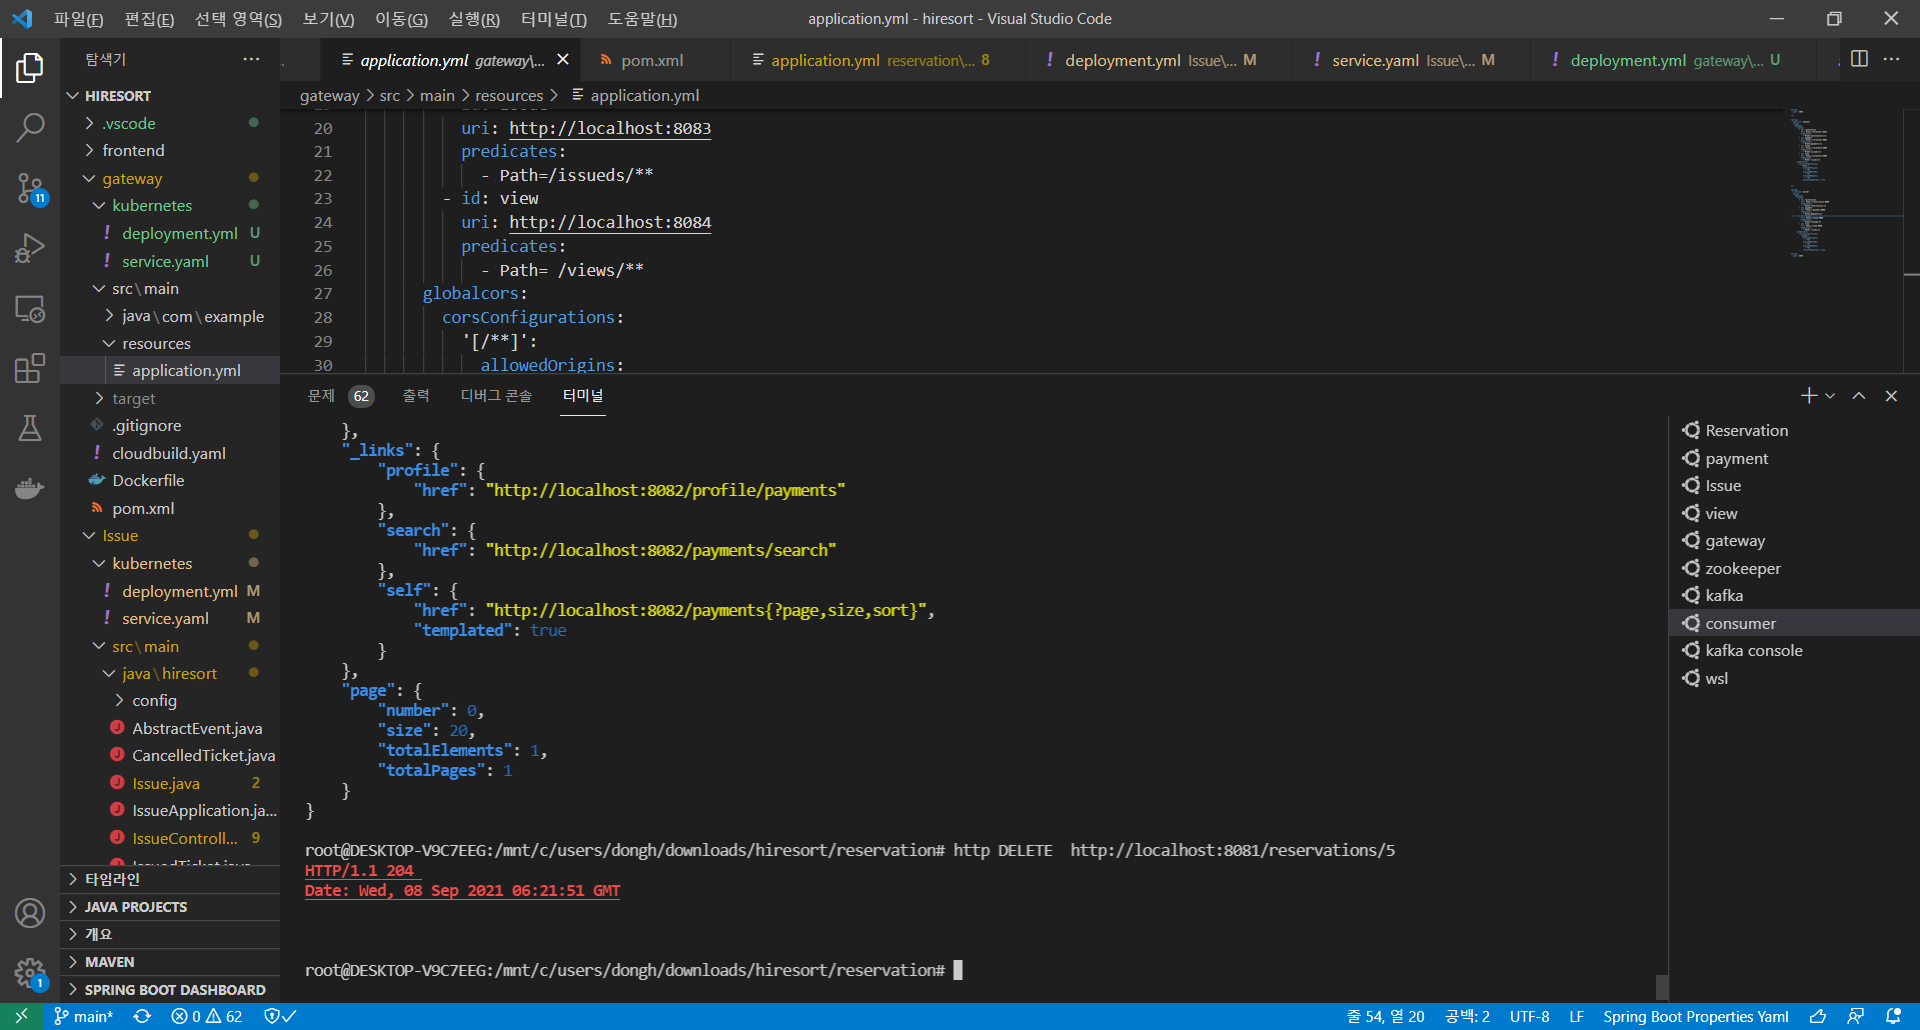
Task: Open the Remote Explorer view
Action: tap(30, 310)
